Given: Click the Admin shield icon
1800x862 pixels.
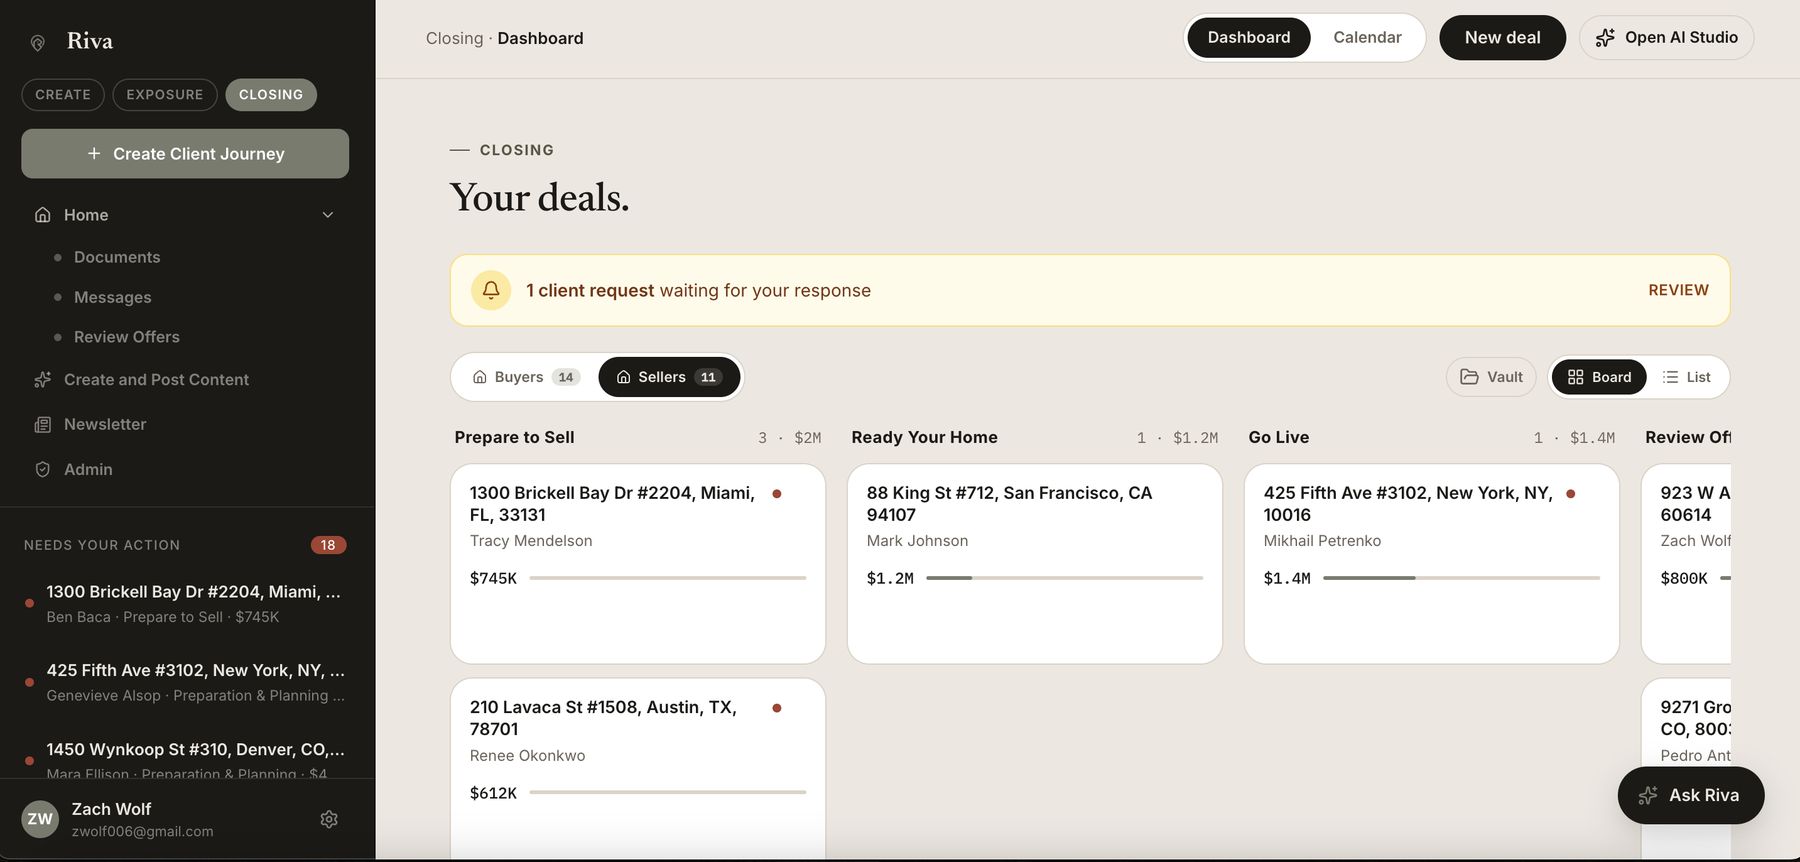Looking at the screenshot, I should (42, 469).
